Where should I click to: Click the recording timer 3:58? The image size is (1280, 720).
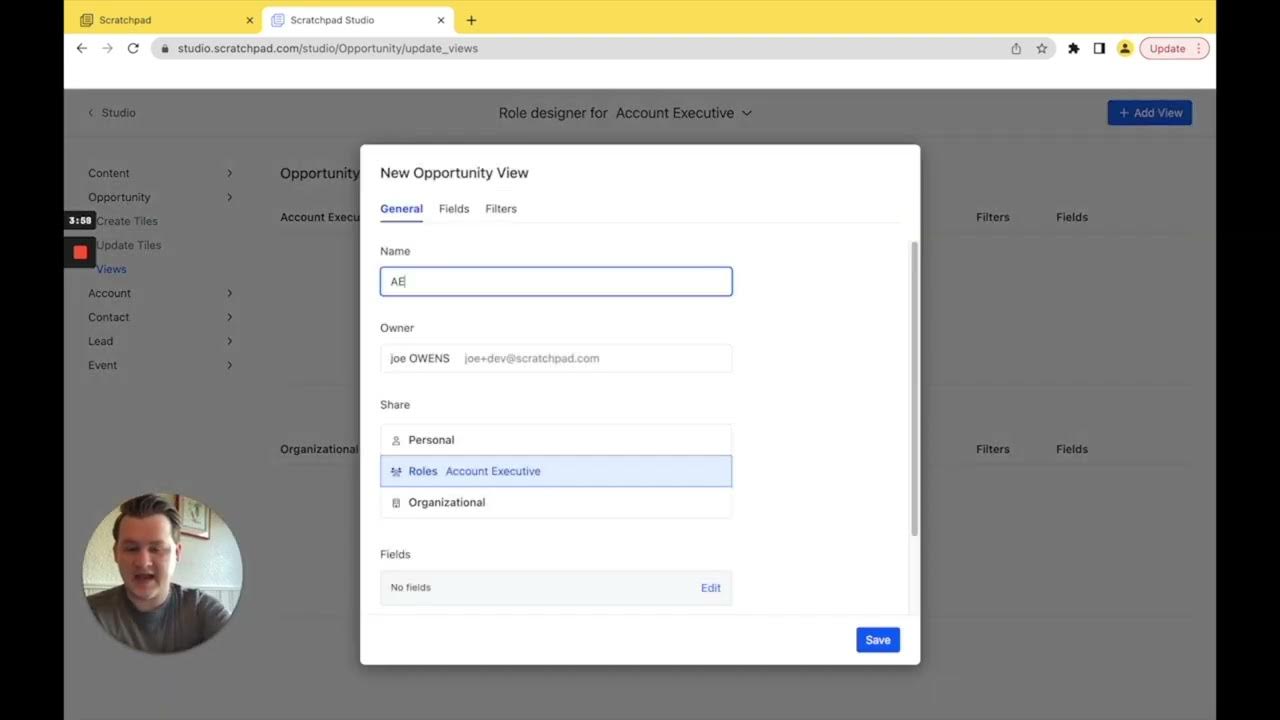[x=80, y=221]
